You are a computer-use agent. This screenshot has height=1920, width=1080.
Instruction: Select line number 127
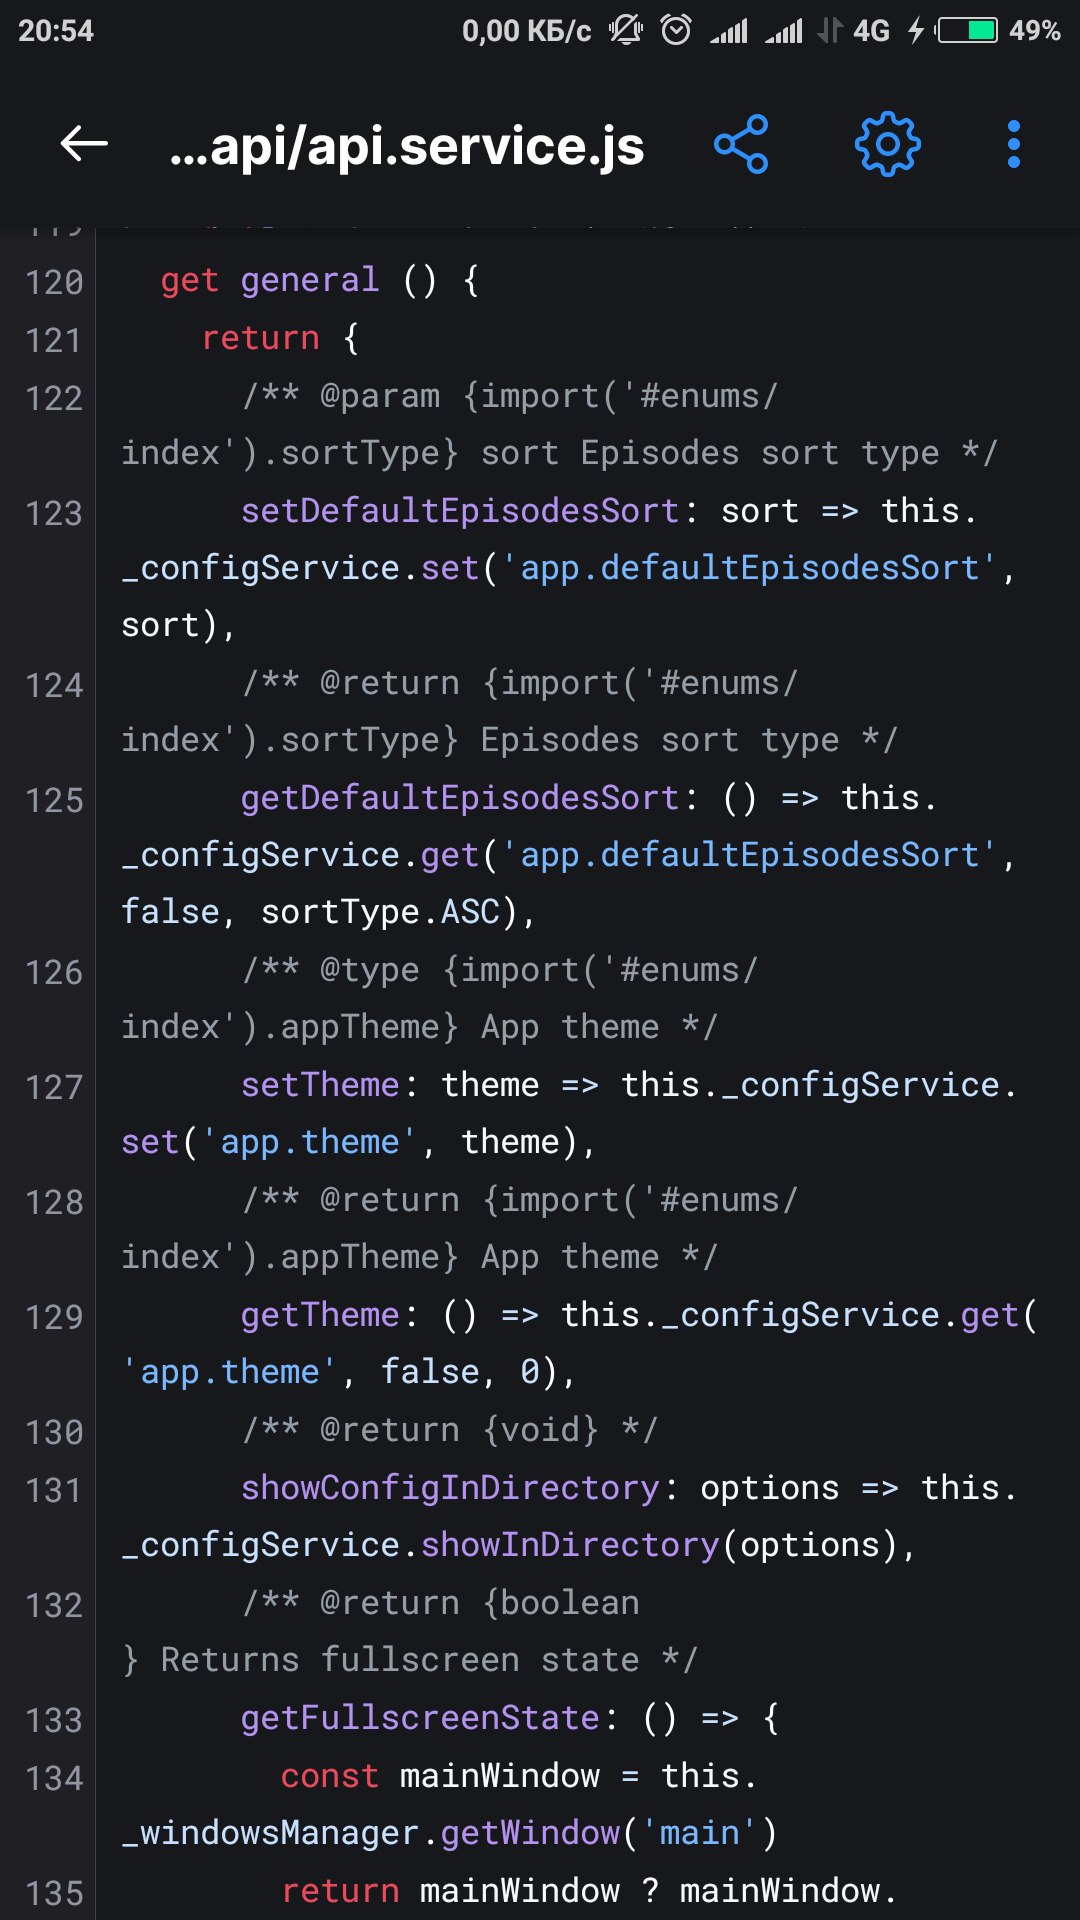(x=54, y=1088)
